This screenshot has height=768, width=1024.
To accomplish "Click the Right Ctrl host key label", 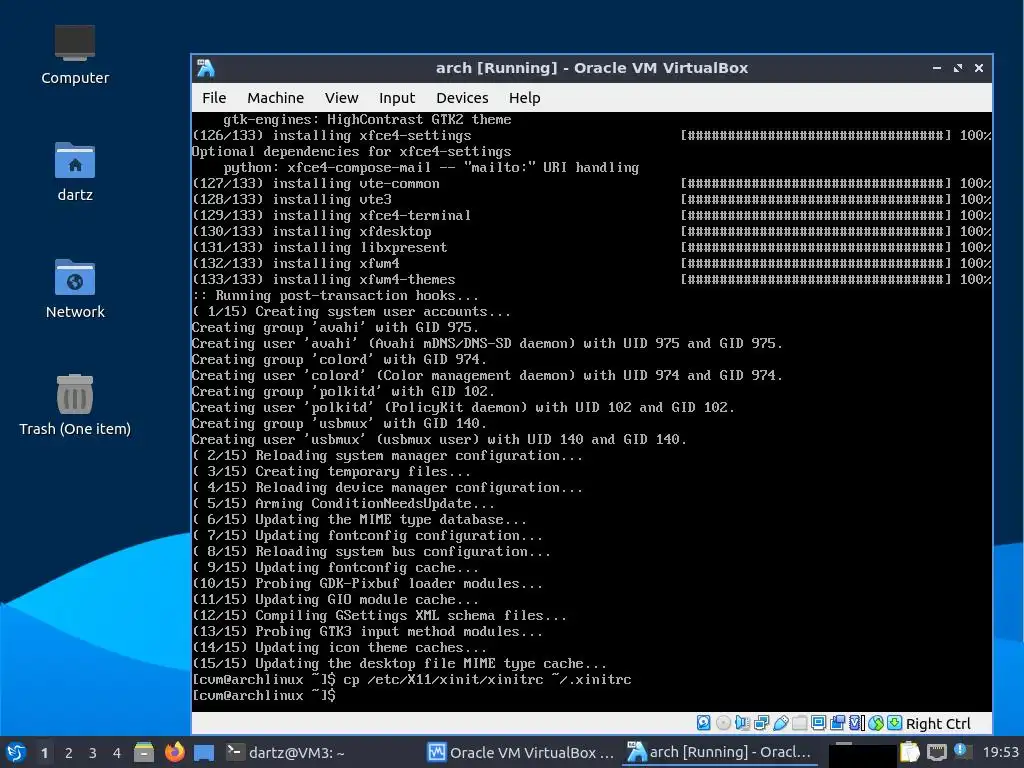I will 938,724.
